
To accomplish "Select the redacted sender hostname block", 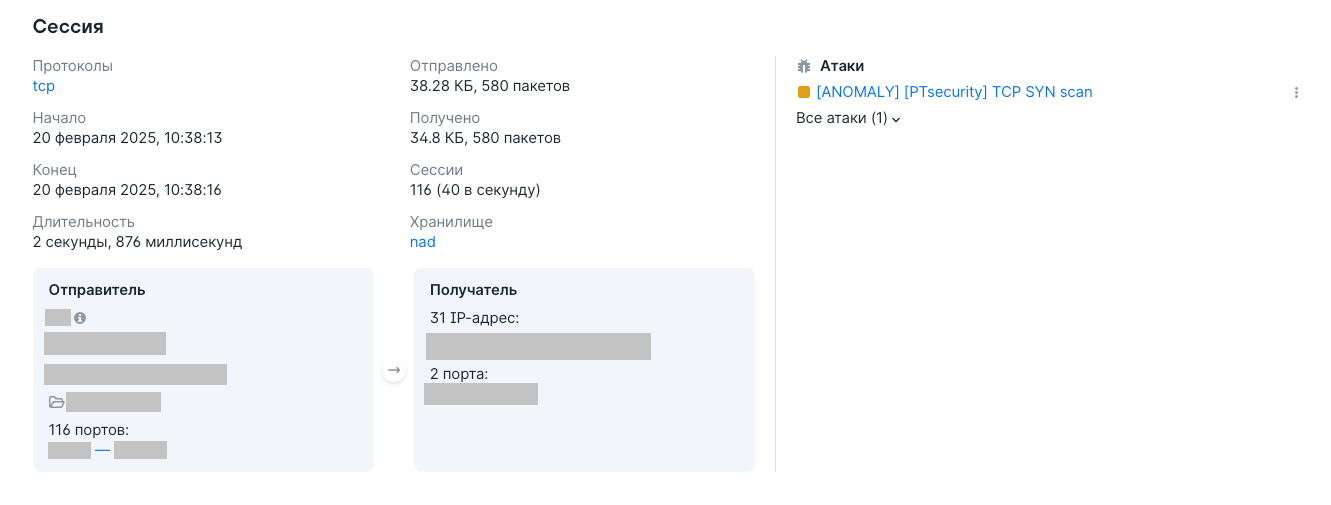I will pos(136,374).
